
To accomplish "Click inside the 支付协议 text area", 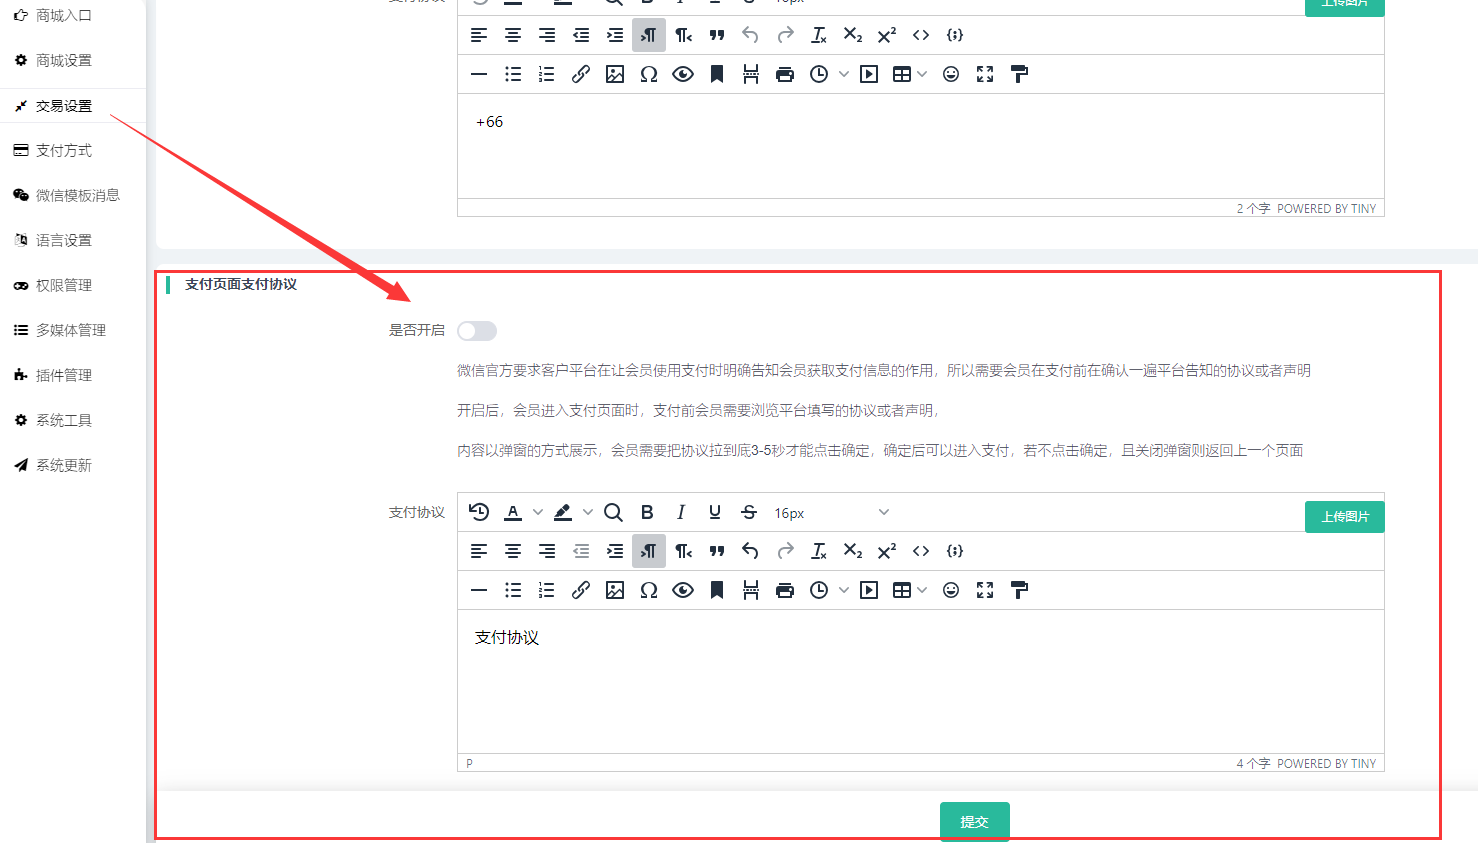I will click(x=920, y=680).
